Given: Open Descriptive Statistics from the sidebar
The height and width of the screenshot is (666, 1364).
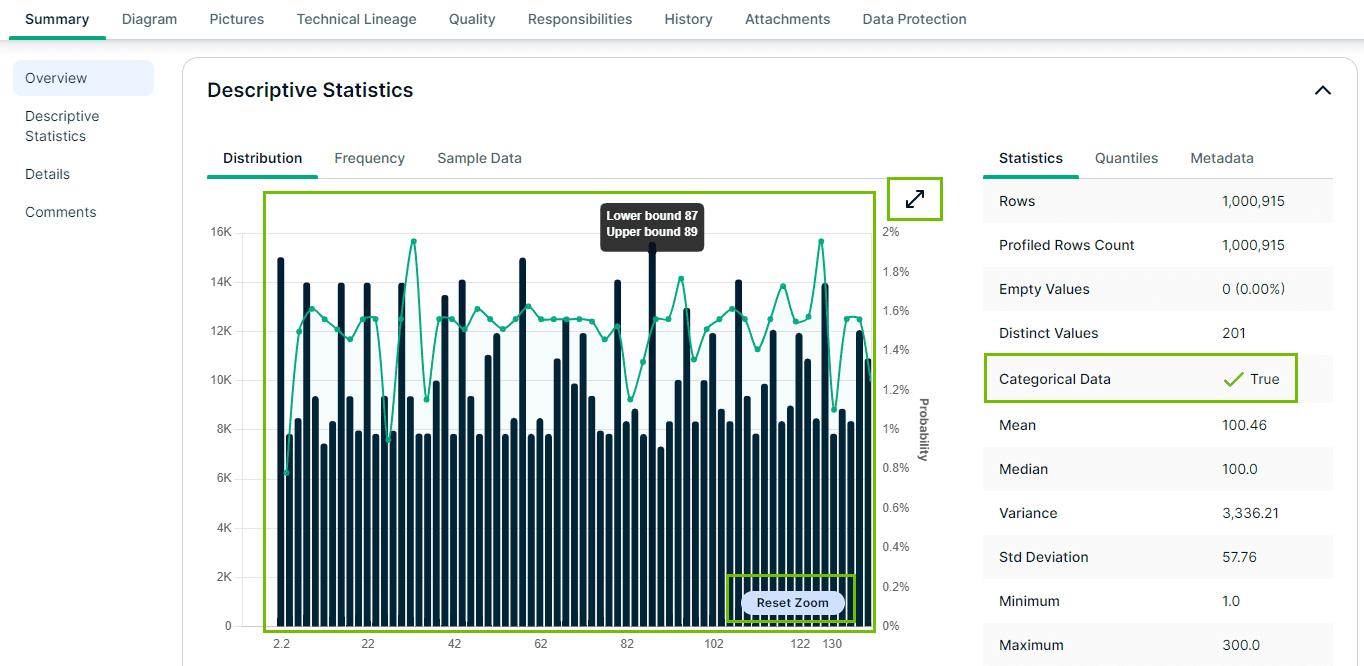Looking at the screenshot, I should coord(62,126).
